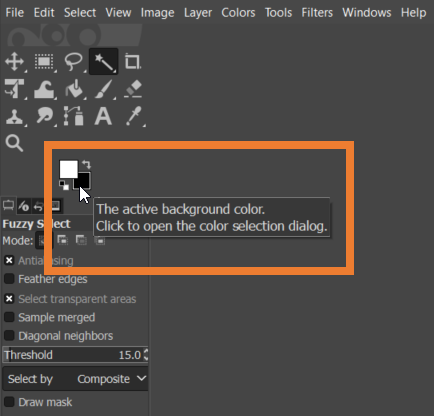Select the Eraser tool
Screen dimensions: 434x416
click(x=133, y=89)
